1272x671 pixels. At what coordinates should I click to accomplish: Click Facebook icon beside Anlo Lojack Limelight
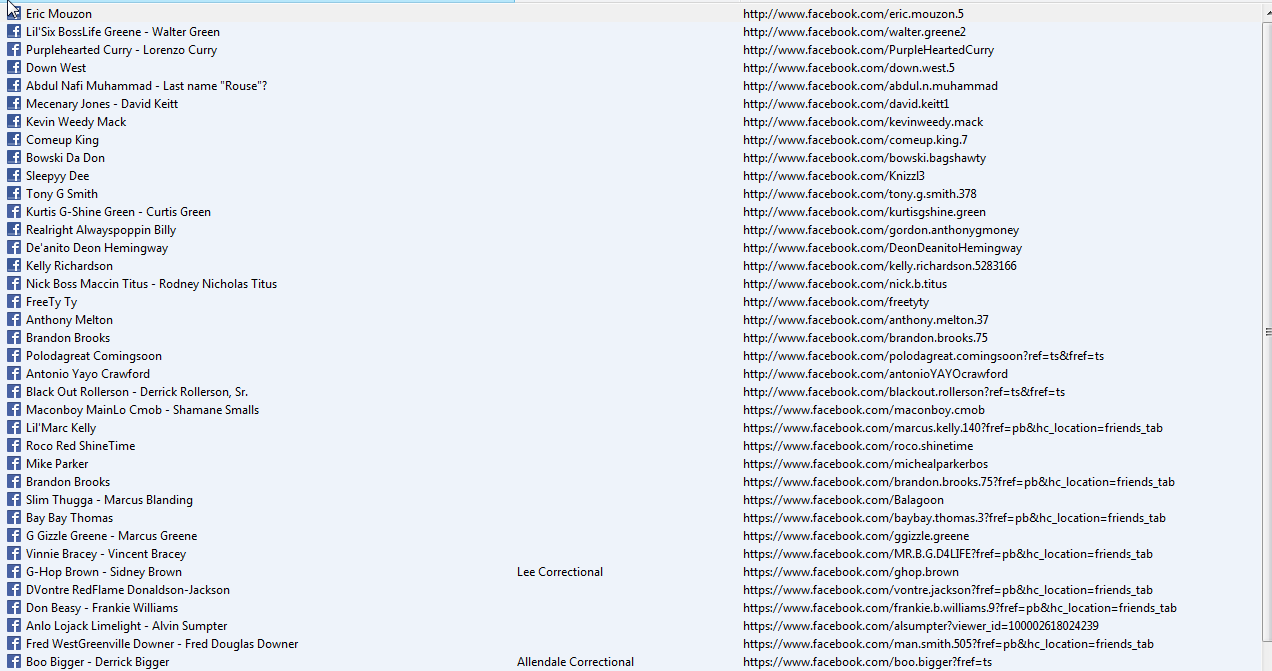14,626
